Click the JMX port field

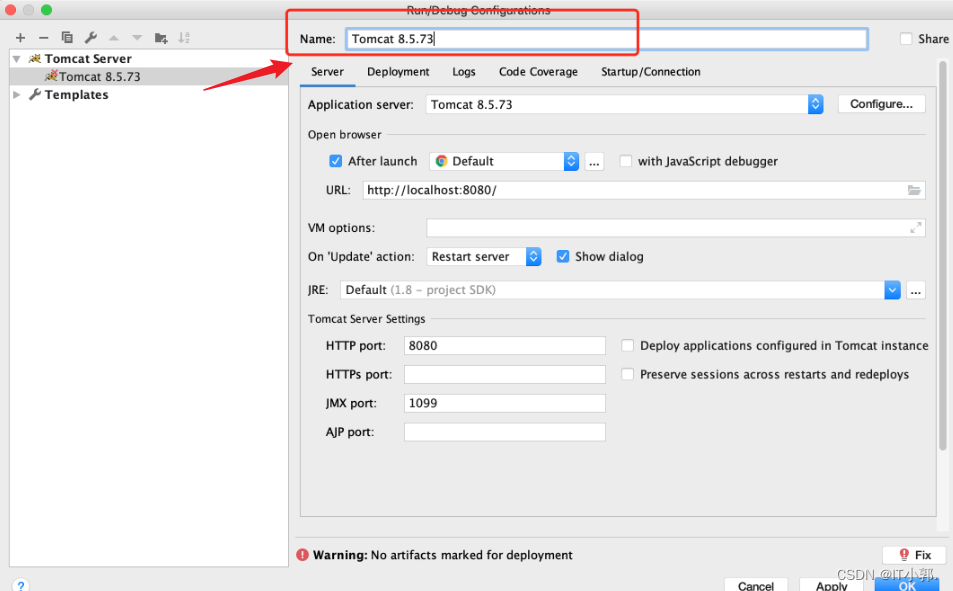(x=504, y=403)
